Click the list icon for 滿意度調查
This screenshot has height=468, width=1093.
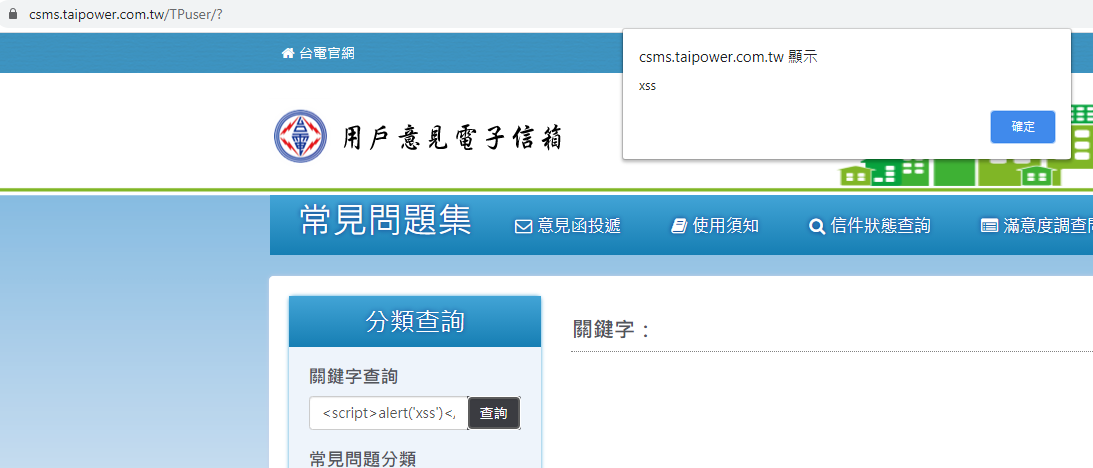pos(989,226)
